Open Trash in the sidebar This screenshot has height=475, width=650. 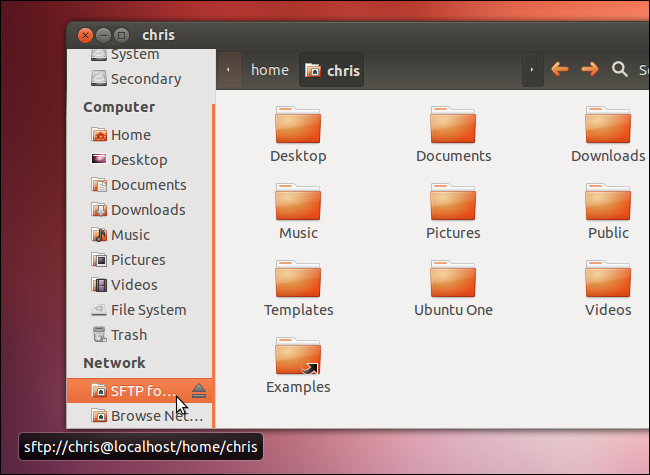pyautogui.click(x=139, y=334)
